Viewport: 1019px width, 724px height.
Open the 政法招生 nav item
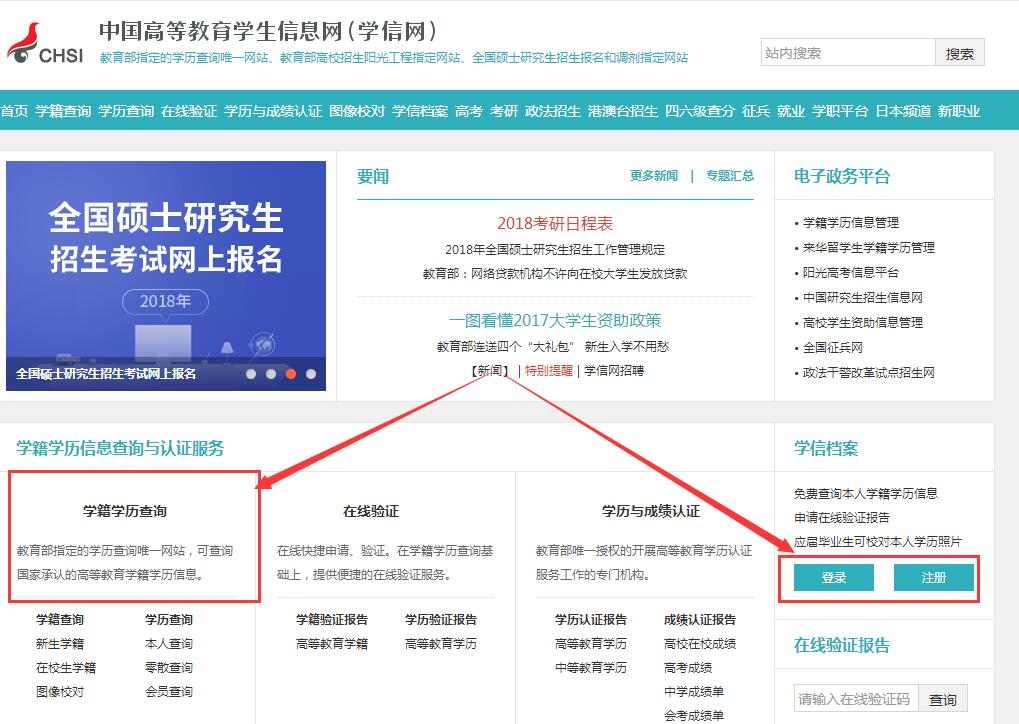pos(553,111)
